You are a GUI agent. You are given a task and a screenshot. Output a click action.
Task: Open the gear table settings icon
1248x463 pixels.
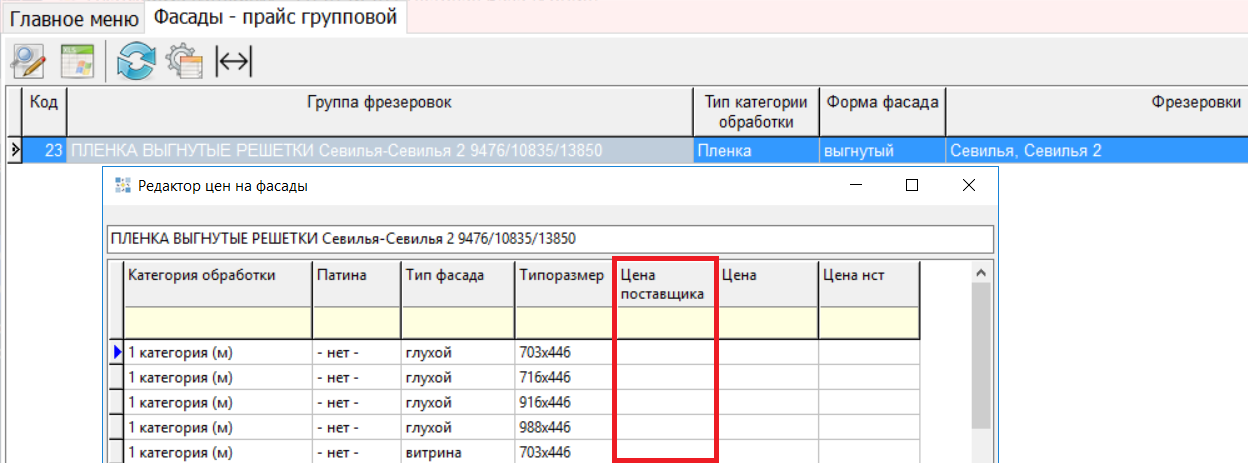click(x=183, y=61)
